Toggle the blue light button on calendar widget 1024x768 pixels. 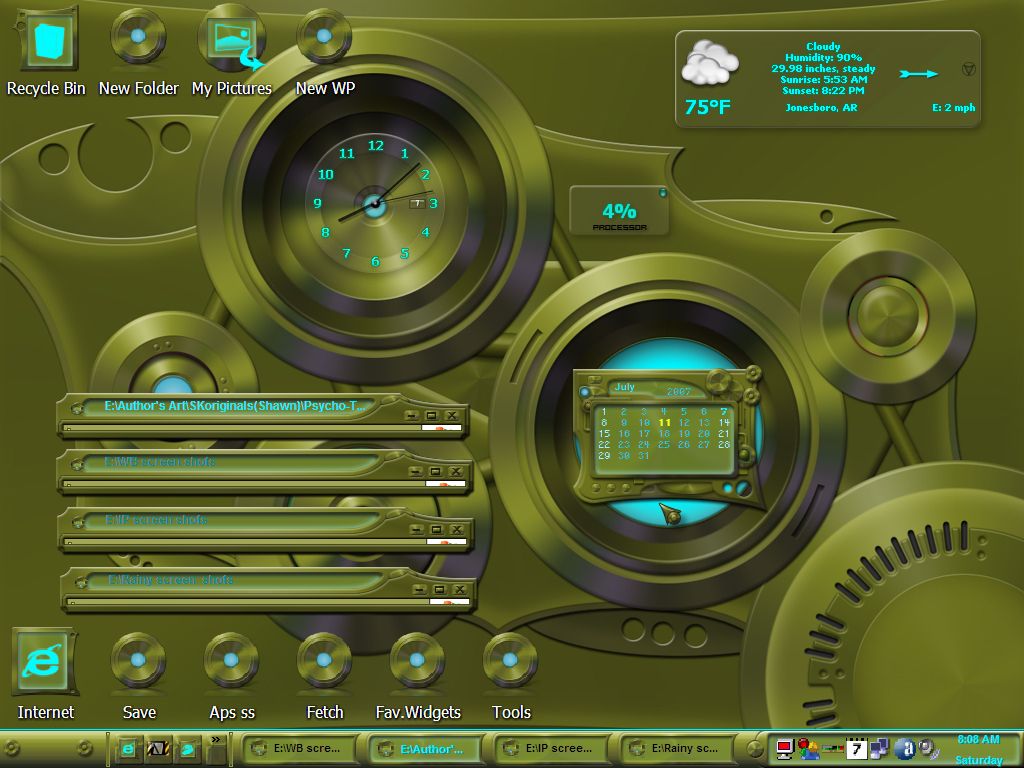pyautogui.click(x=584, y=392)
